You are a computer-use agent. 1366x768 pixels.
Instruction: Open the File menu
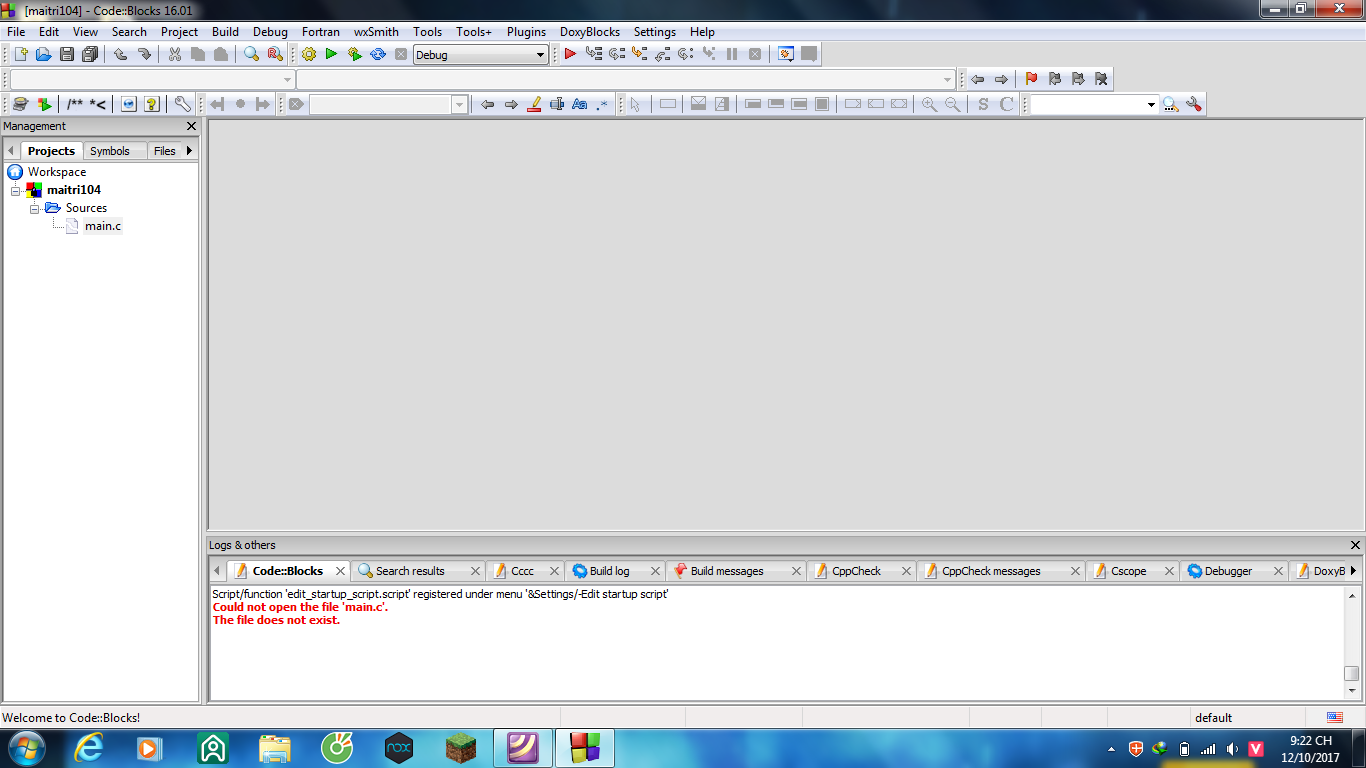(x=16, y=32)
